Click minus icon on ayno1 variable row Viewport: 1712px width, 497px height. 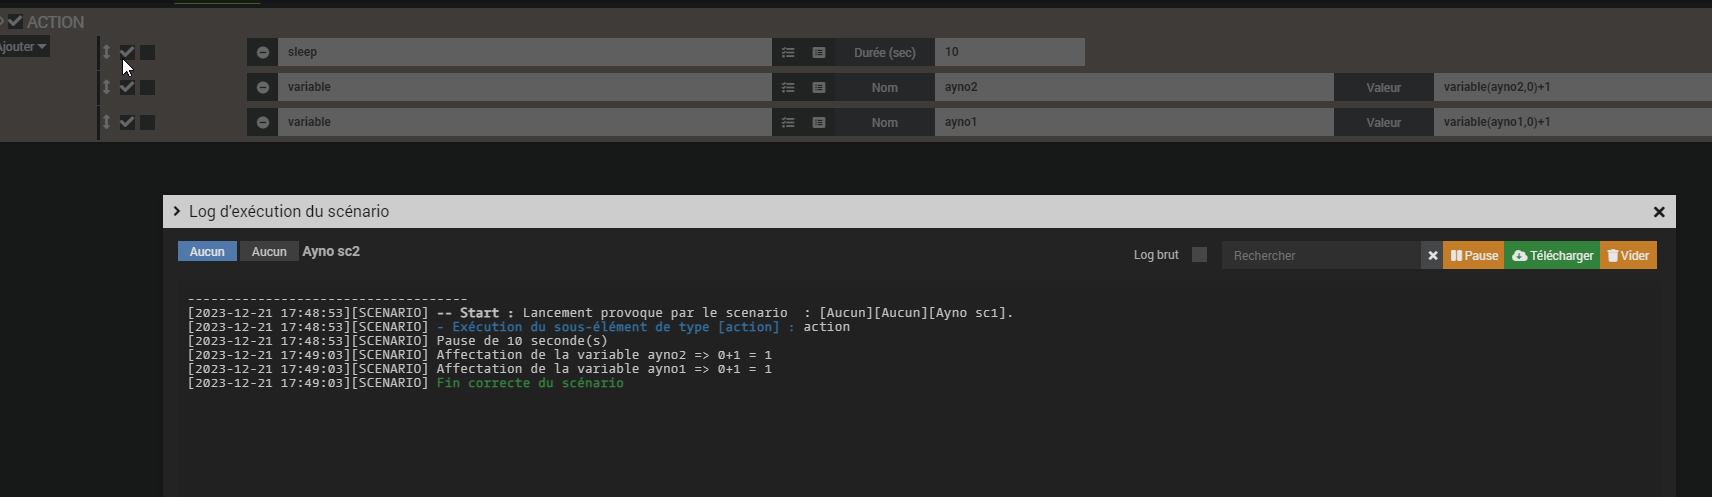pos(263,122)
